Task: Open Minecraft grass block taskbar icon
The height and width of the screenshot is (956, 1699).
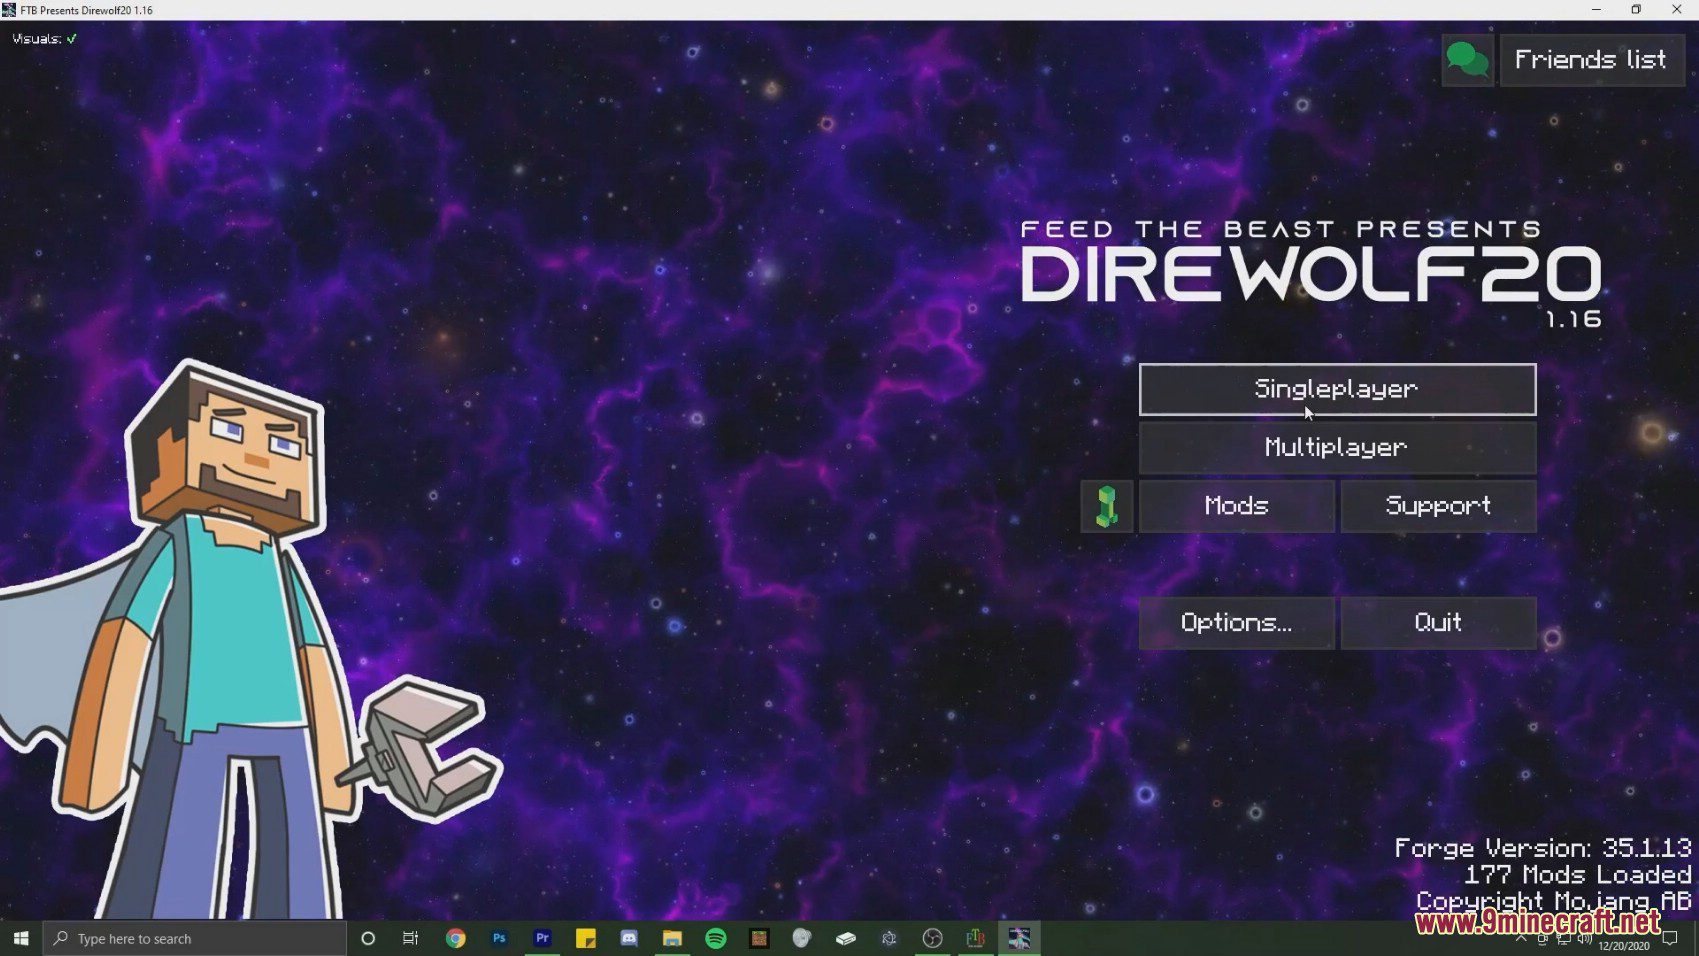Action: point(759,938)
